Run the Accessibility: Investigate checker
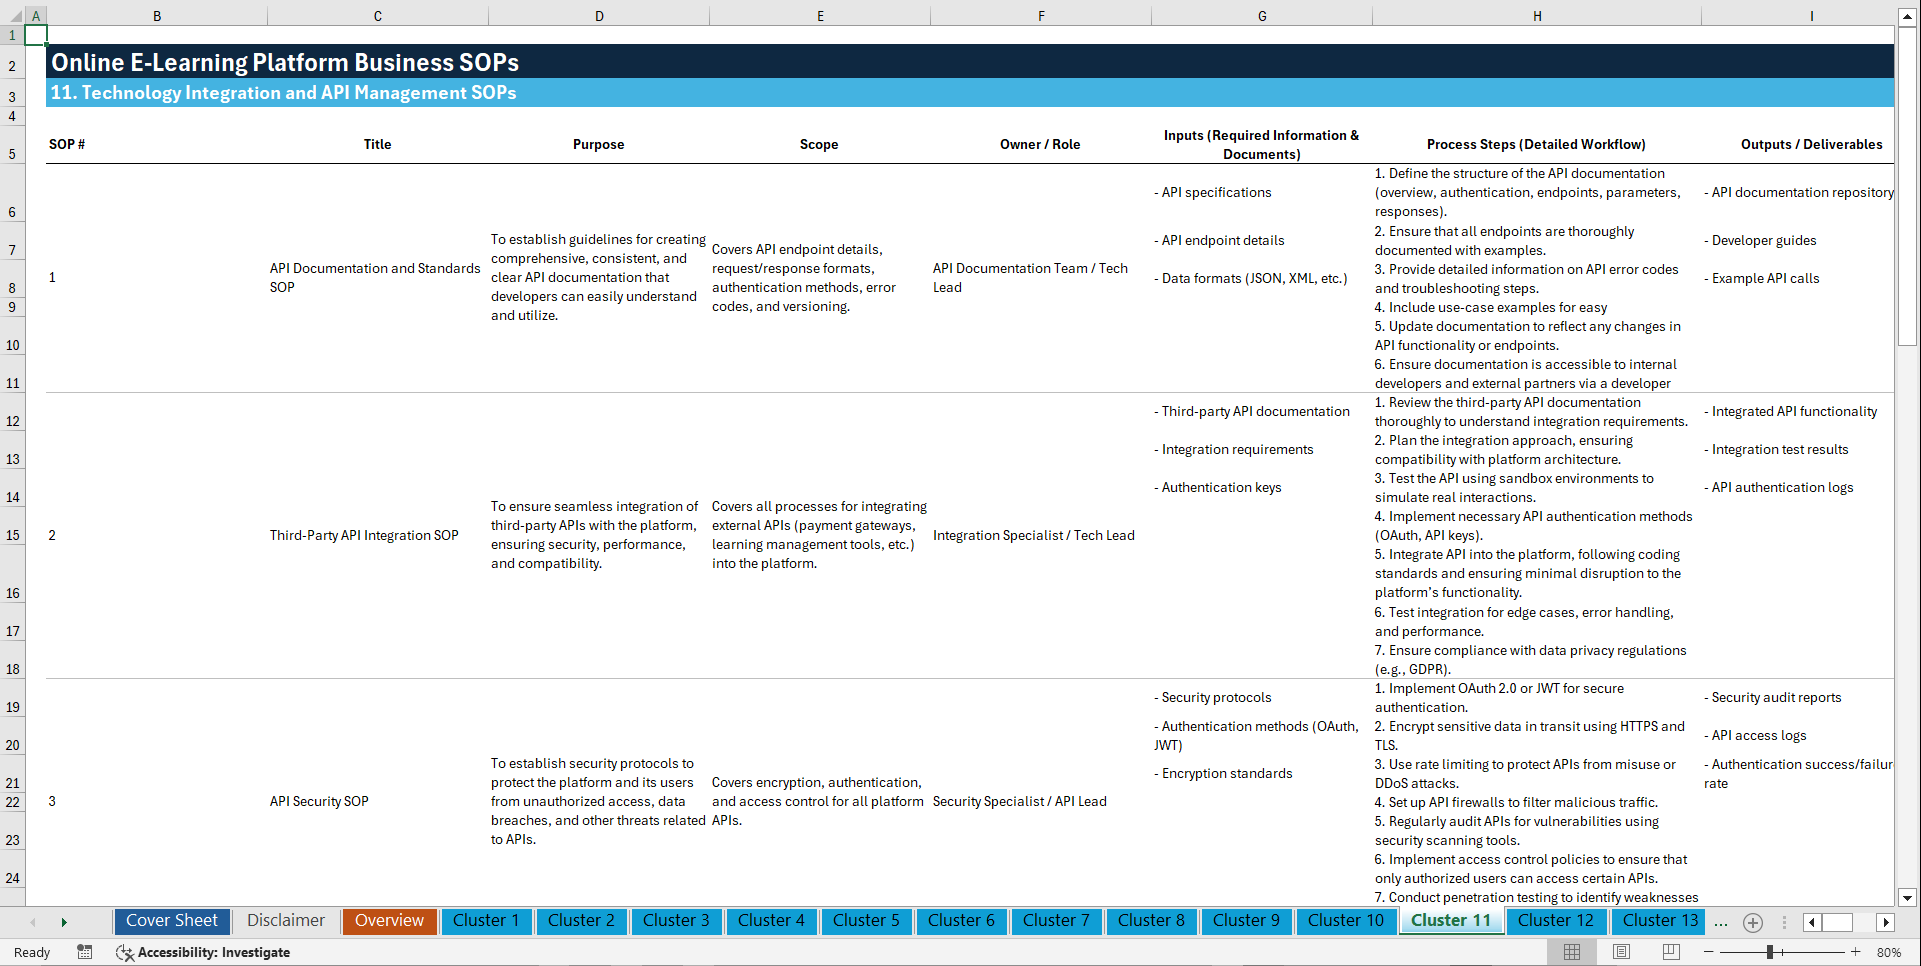The width and height of the screenshot is (1921, 966). point(204,952)
